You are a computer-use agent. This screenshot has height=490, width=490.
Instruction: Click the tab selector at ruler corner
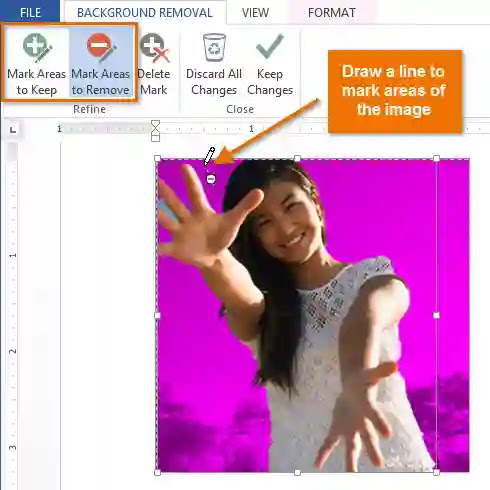(13, 130)
